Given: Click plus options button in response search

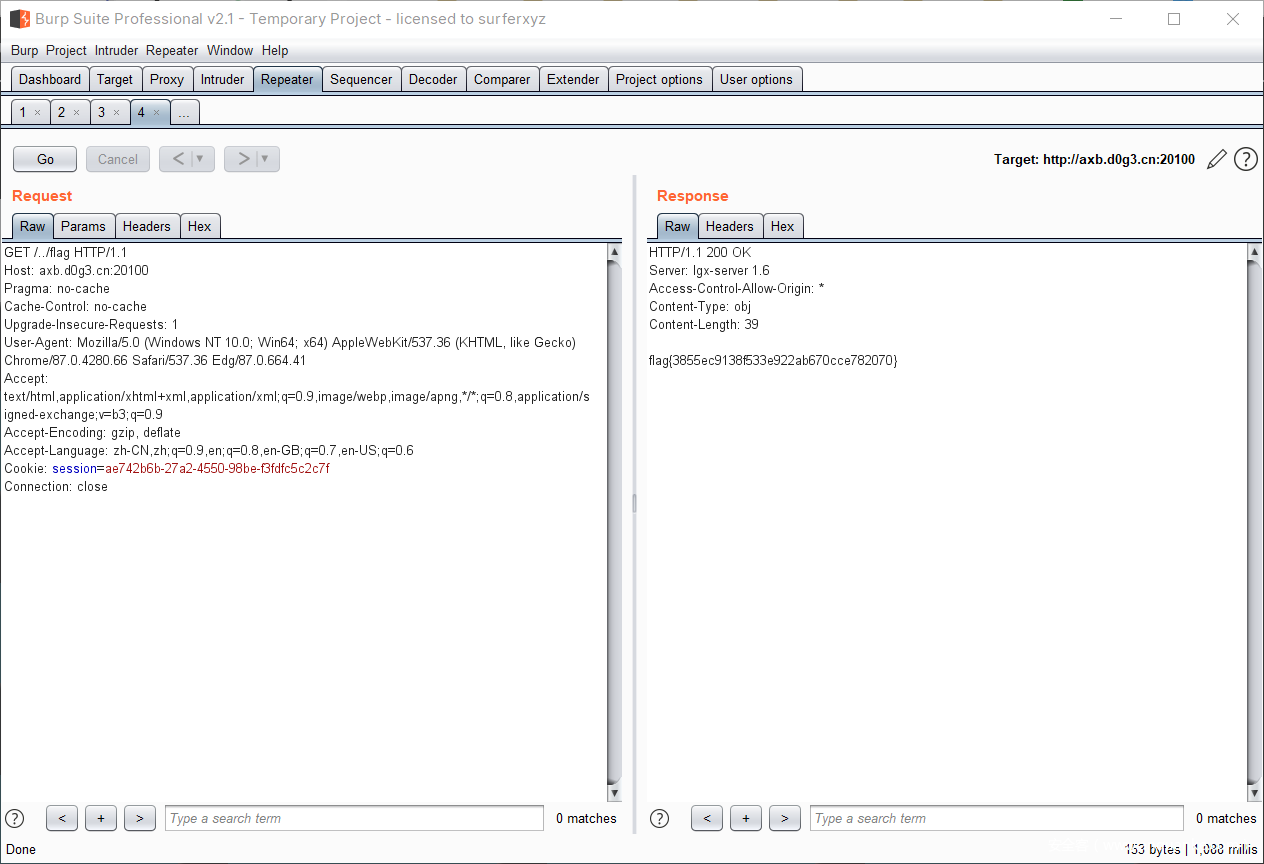Looking at the screenshot, I should [x=746, y=818].
